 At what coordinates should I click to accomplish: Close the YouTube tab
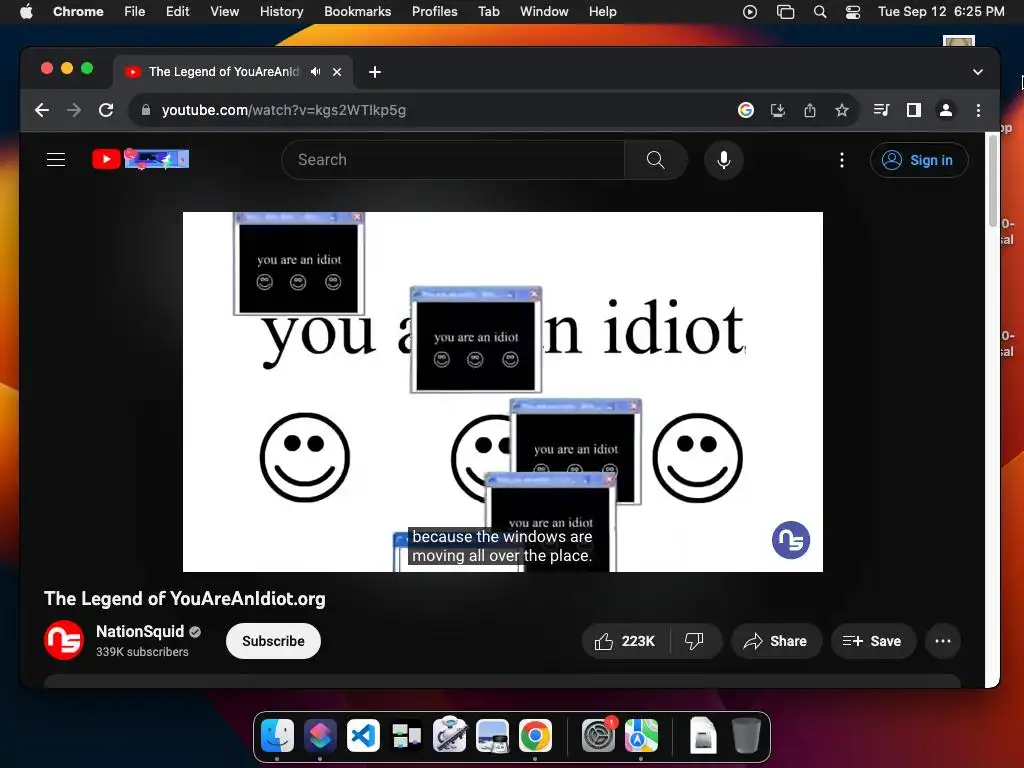[x=337, y=72]
